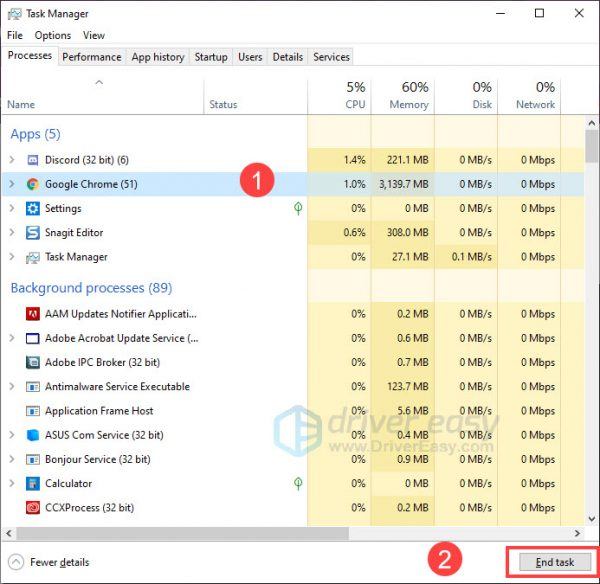Screen dimensions: 600x584
Task: Click the scroll left arrow
Action: pyautogui.click(x=9, y=533)
